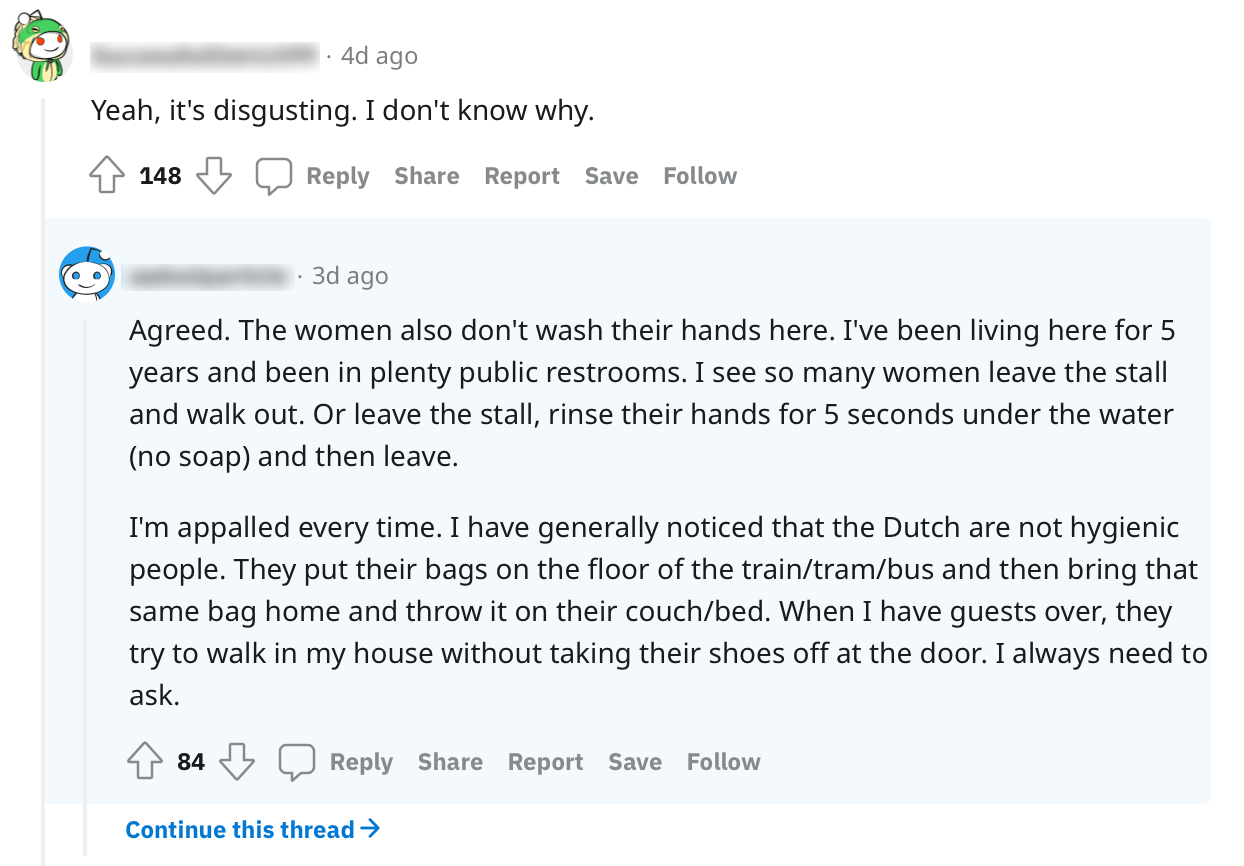The height and width of the screenshot is (866, 1244).
Task: Report the nested 84-point reply
Action: (x=545, y=762)
